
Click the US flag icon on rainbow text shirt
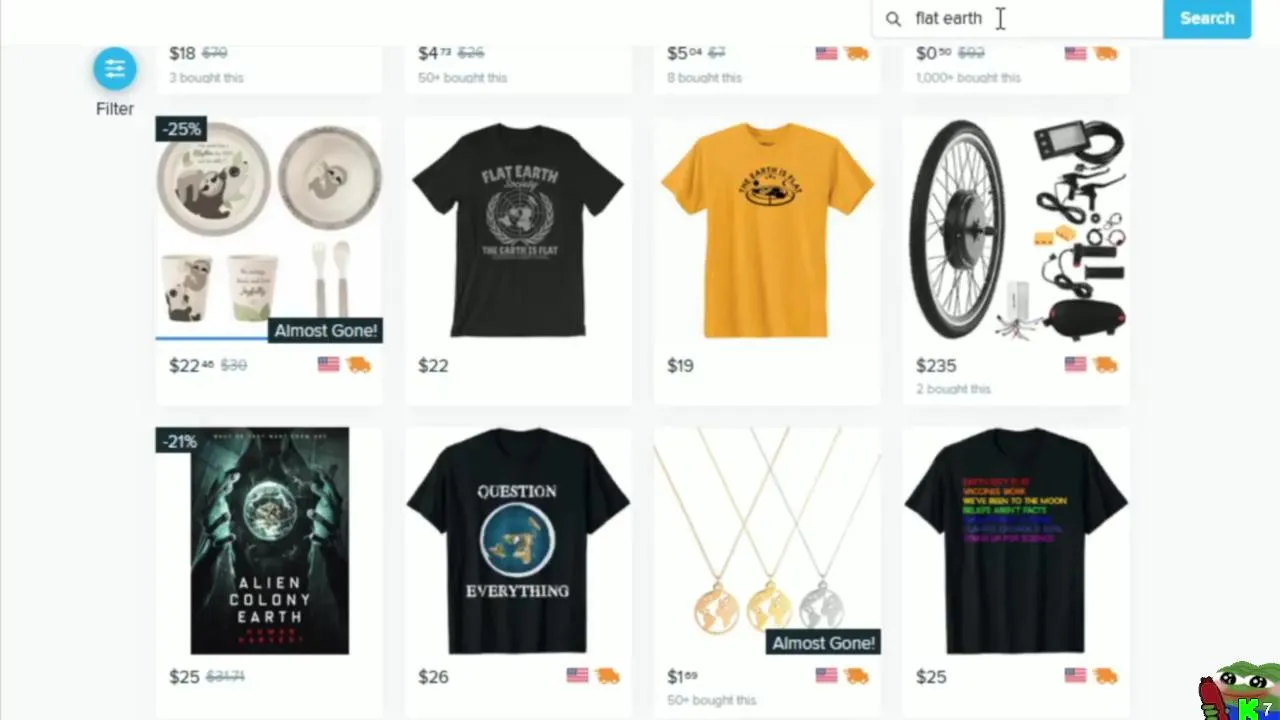pyautogui.click(x=1076, y=676)
